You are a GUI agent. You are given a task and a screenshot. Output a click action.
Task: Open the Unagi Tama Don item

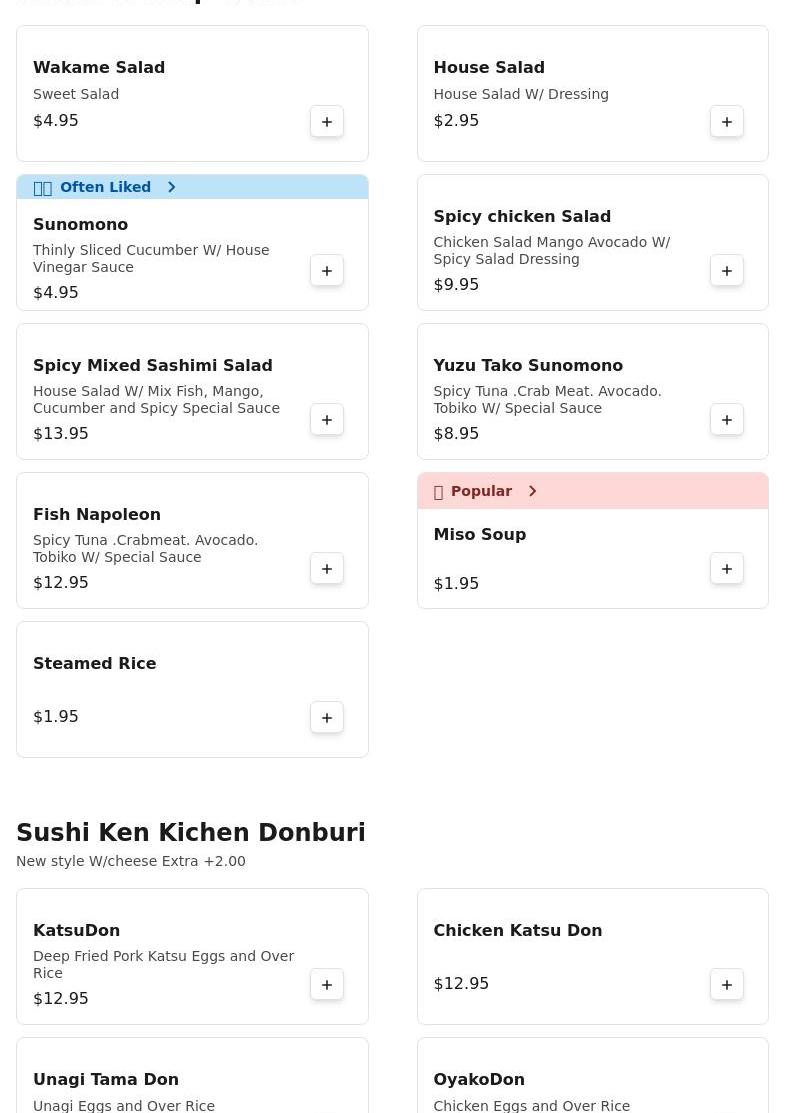point(106,1080)
